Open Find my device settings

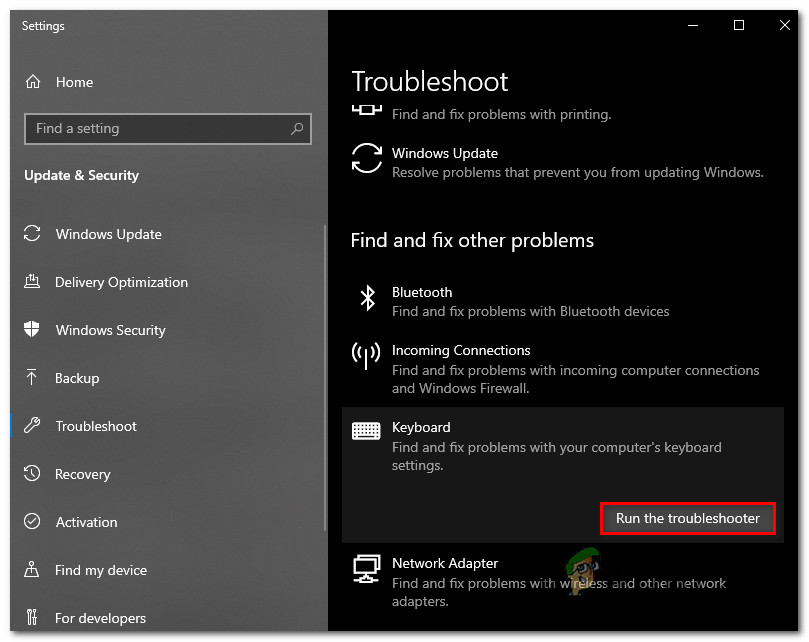[x=101, y=570]
